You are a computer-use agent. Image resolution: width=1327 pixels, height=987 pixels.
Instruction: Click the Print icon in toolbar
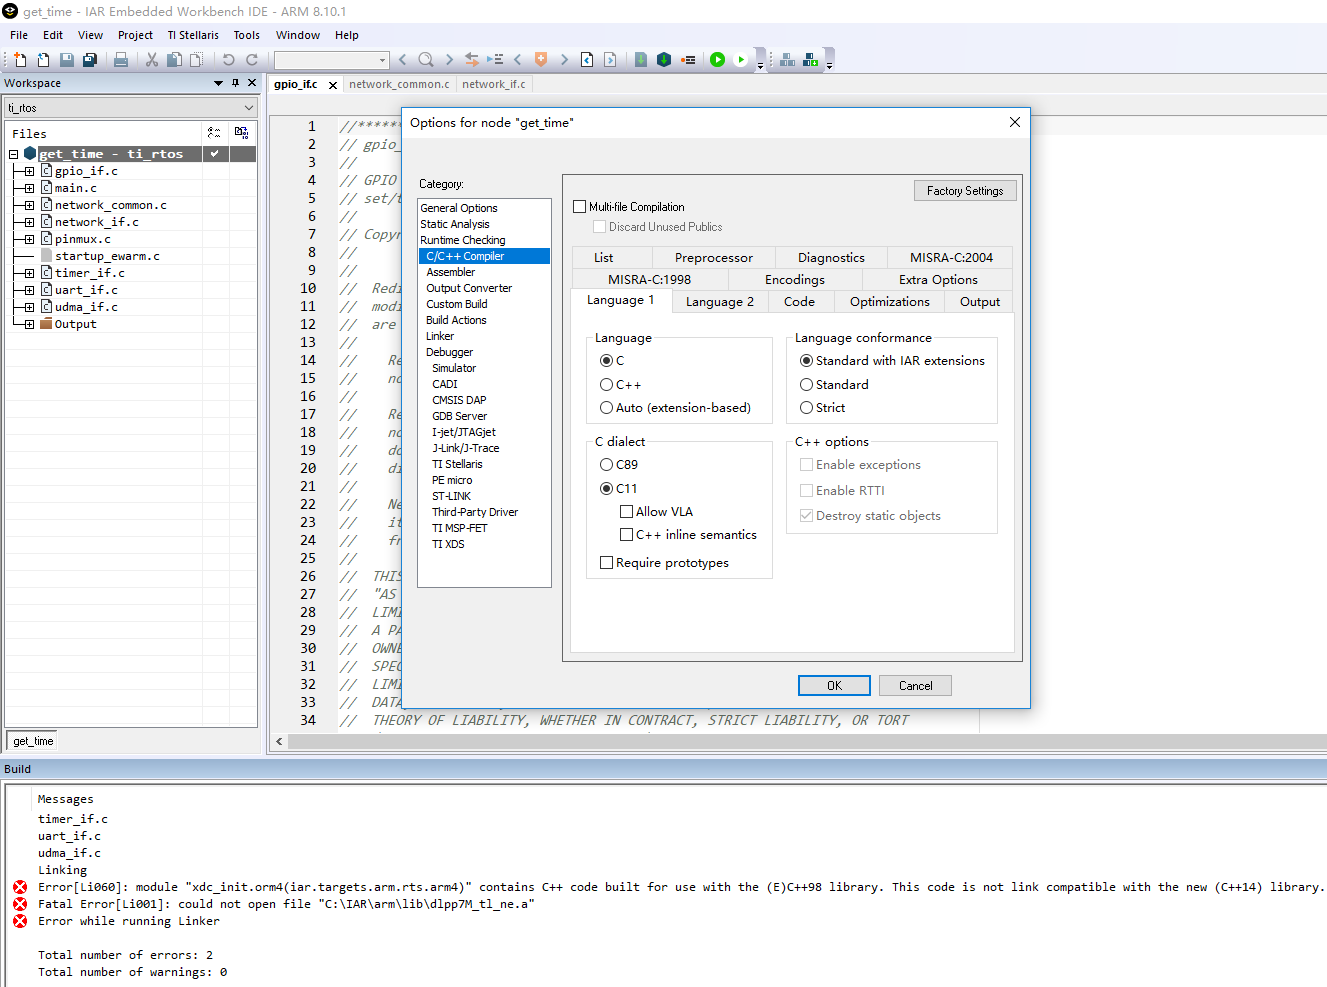(121, 60)
